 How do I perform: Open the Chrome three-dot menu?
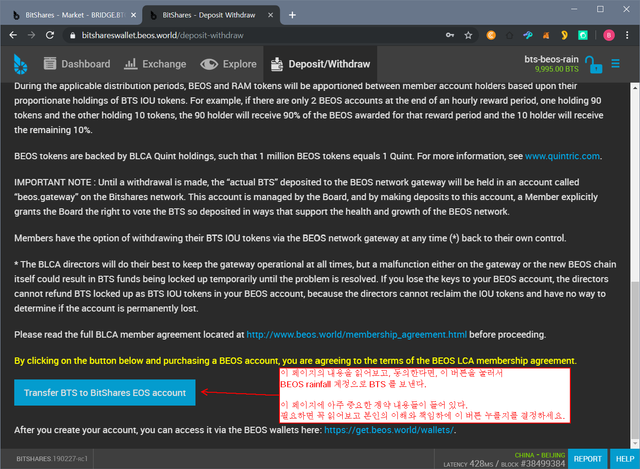coord(627,36)
